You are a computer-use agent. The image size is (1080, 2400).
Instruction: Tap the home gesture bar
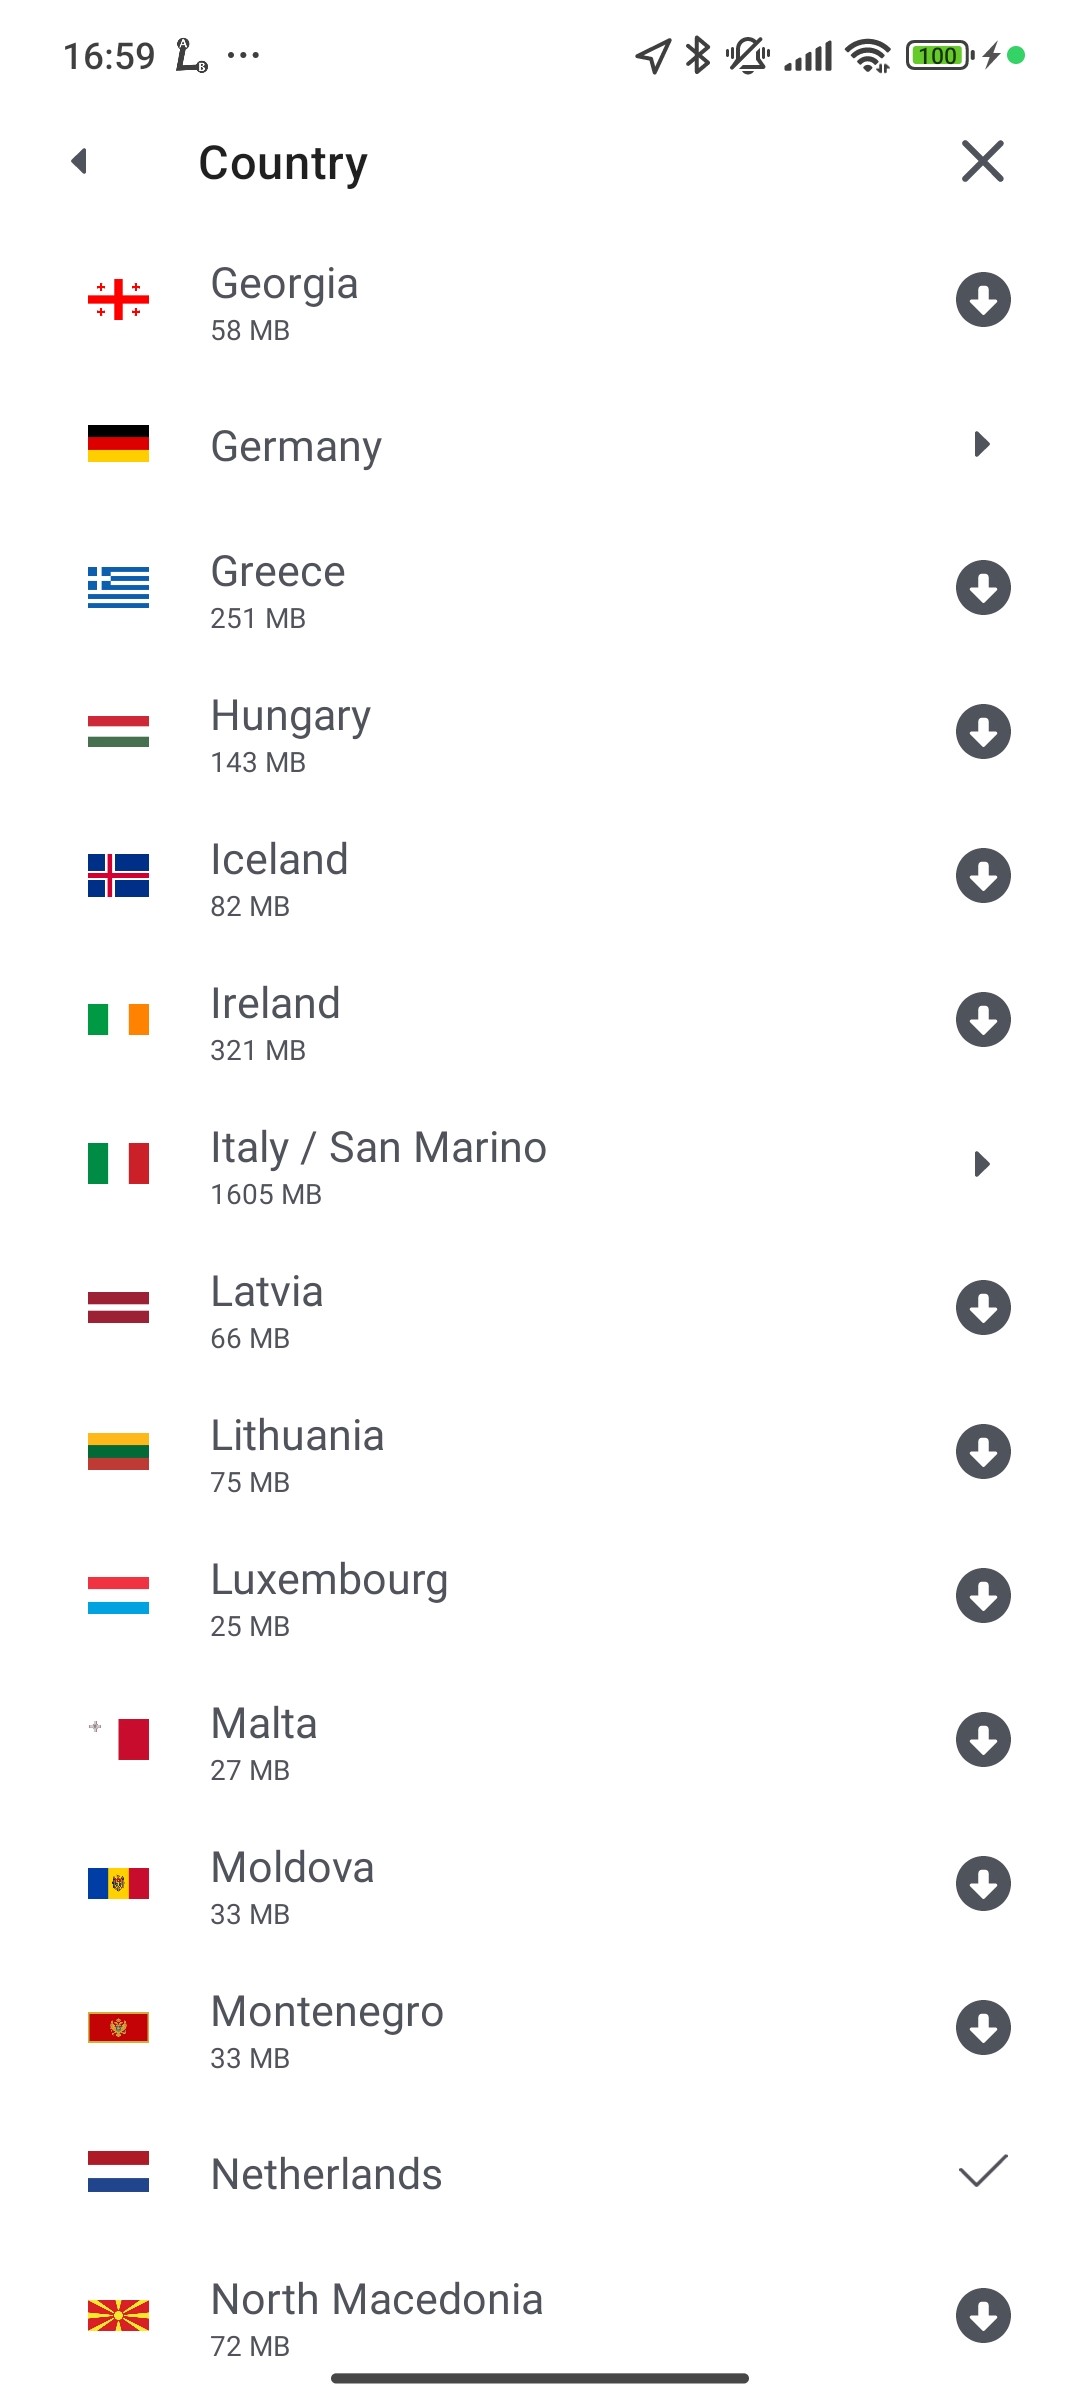540,2378
